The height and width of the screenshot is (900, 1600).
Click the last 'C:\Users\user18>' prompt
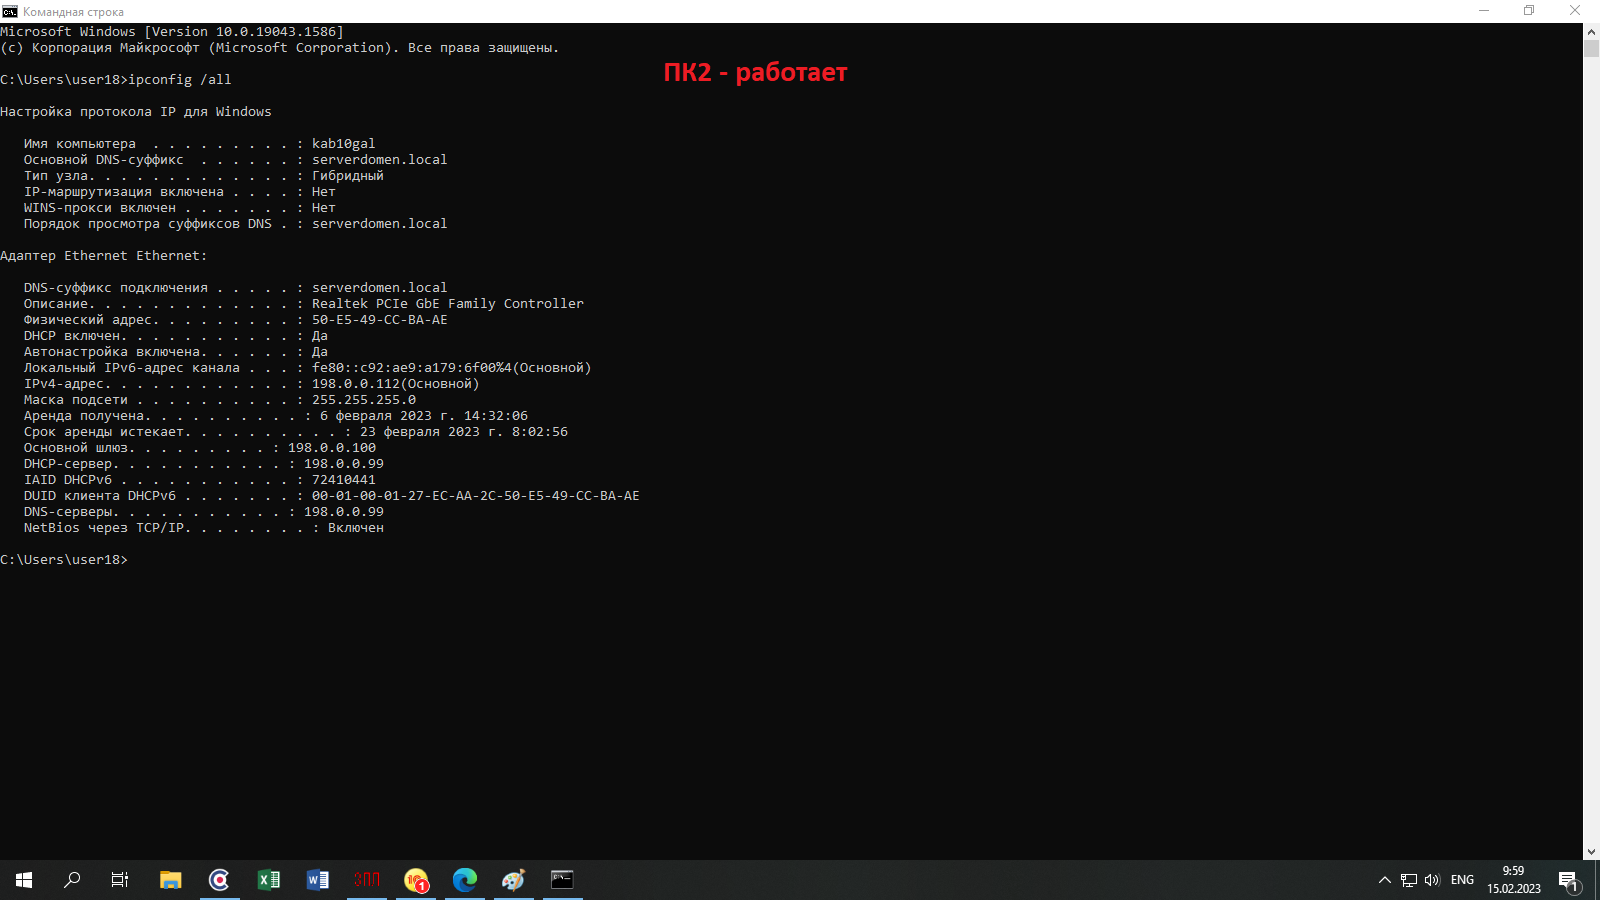click(x=64, y=560)
